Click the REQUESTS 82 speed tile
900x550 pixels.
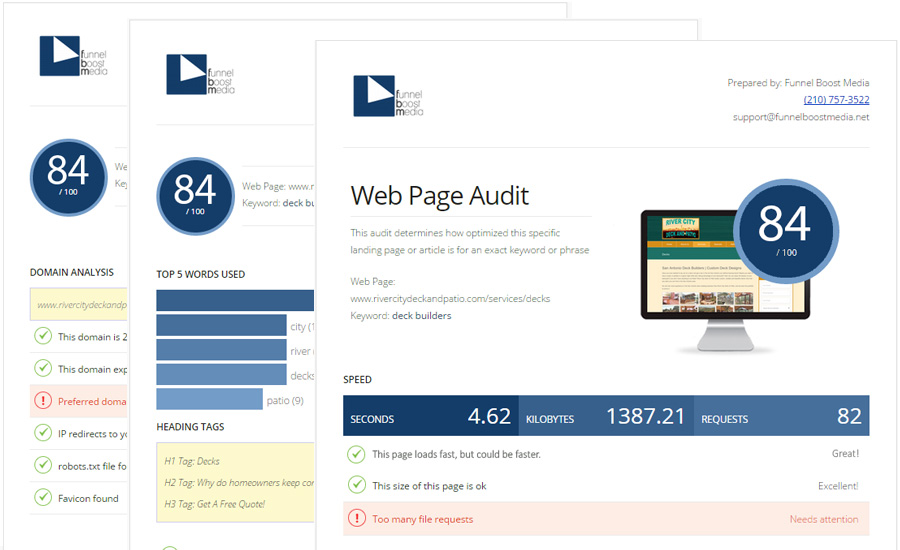(782, 416)
